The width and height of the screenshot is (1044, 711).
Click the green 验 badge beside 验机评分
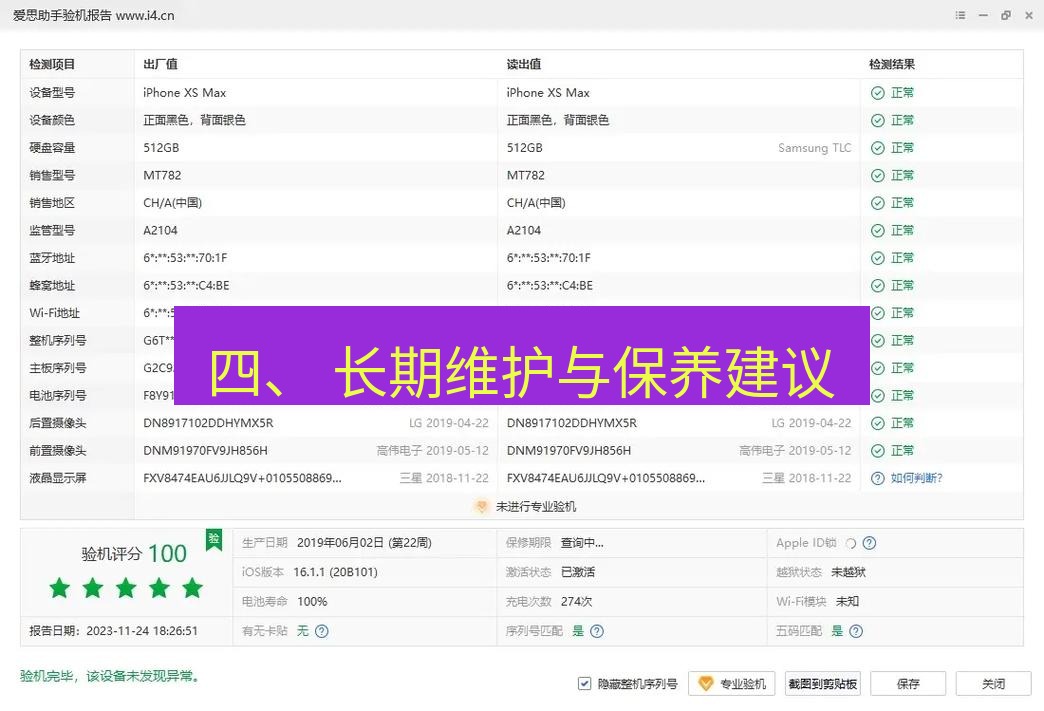point(213,538)
